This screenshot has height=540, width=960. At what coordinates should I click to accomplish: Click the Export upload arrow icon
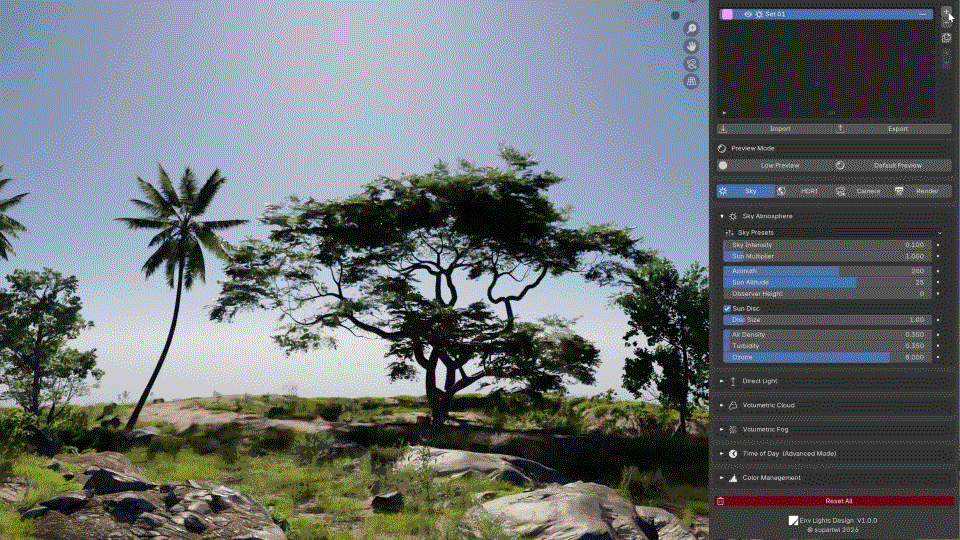[x=841, y=129]
